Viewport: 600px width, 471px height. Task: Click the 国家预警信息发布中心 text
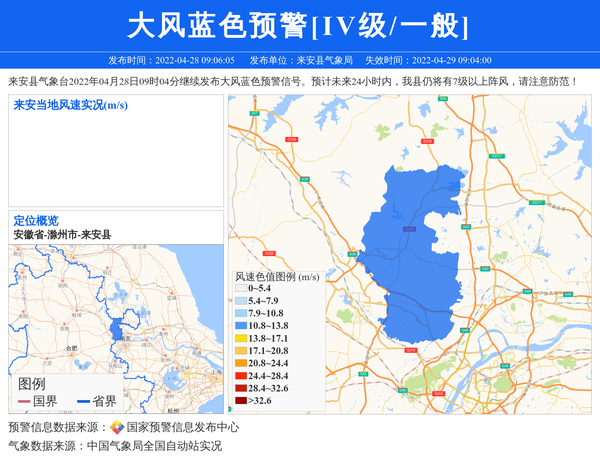tap(183, 427)
